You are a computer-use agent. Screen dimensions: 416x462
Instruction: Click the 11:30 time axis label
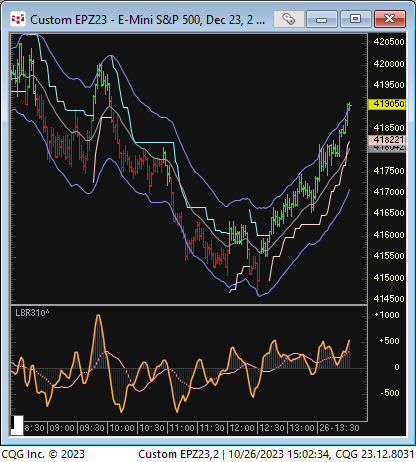tap(212, 428)
